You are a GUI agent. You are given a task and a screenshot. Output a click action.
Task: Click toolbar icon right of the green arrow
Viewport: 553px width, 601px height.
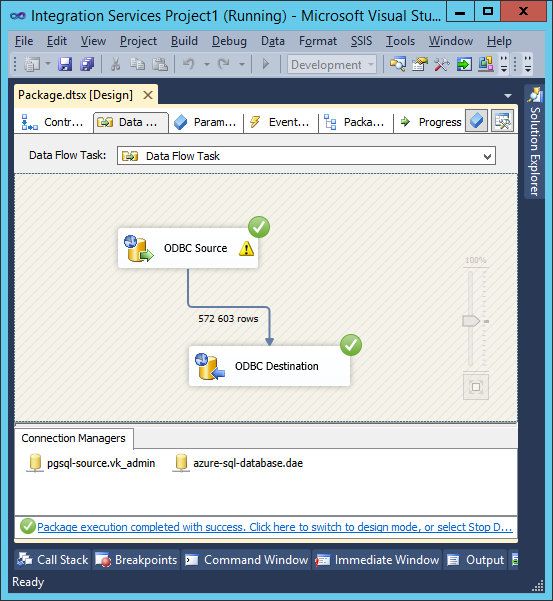(486, 64)
